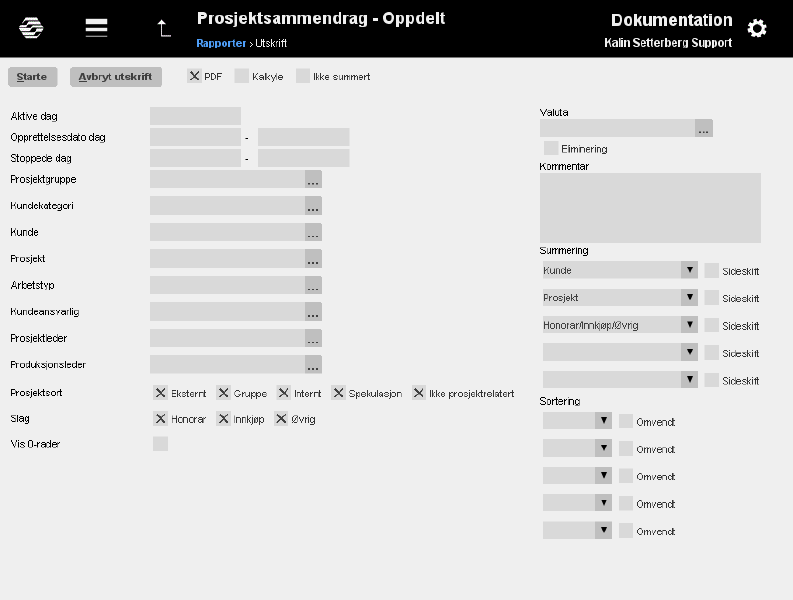Click the Valuta input field
This screenshot has width=793, height=600.
(618, 128)
